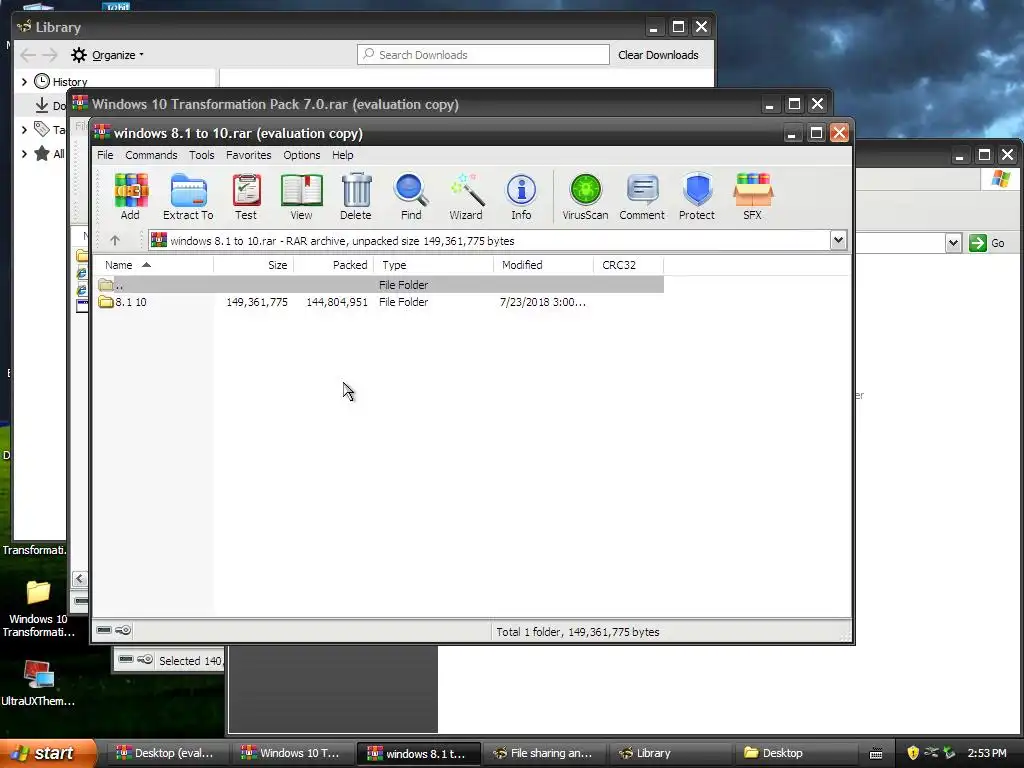Sort by Modified column header
Screen dimensions: 1024x768
tap(543, 264)
